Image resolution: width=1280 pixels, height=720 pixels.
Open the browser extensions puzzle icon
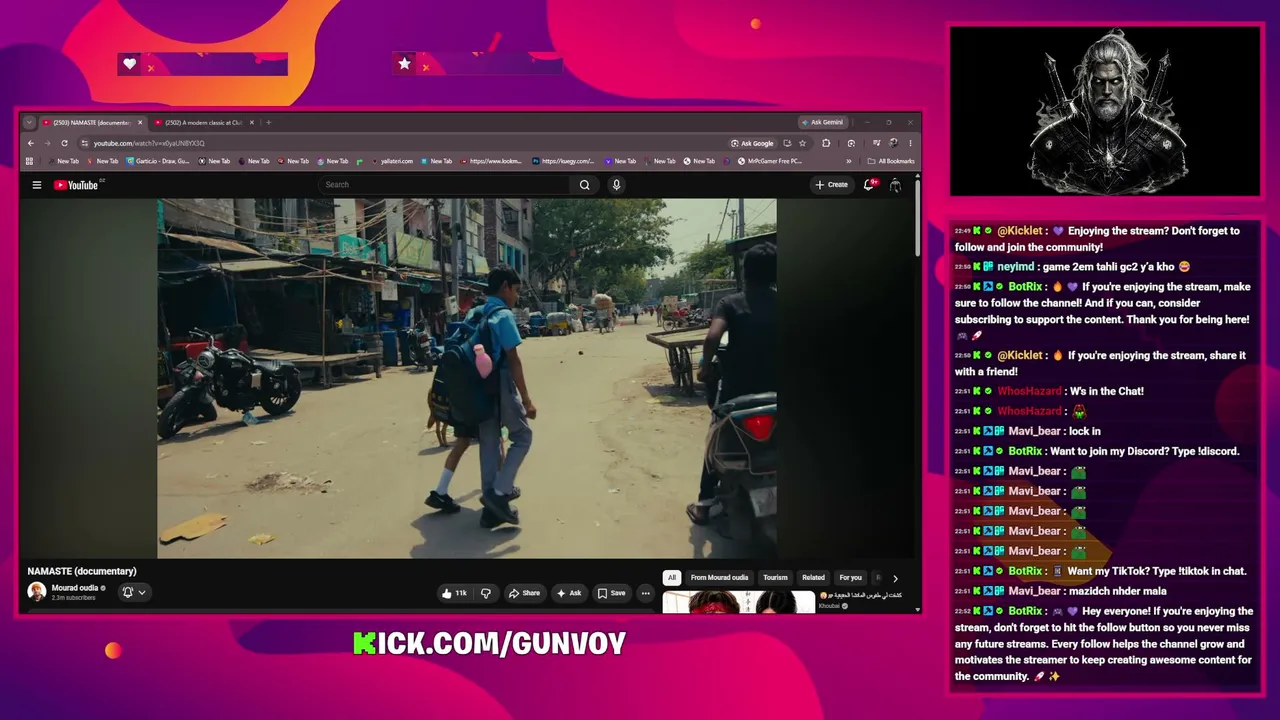(x=826, y=143)
